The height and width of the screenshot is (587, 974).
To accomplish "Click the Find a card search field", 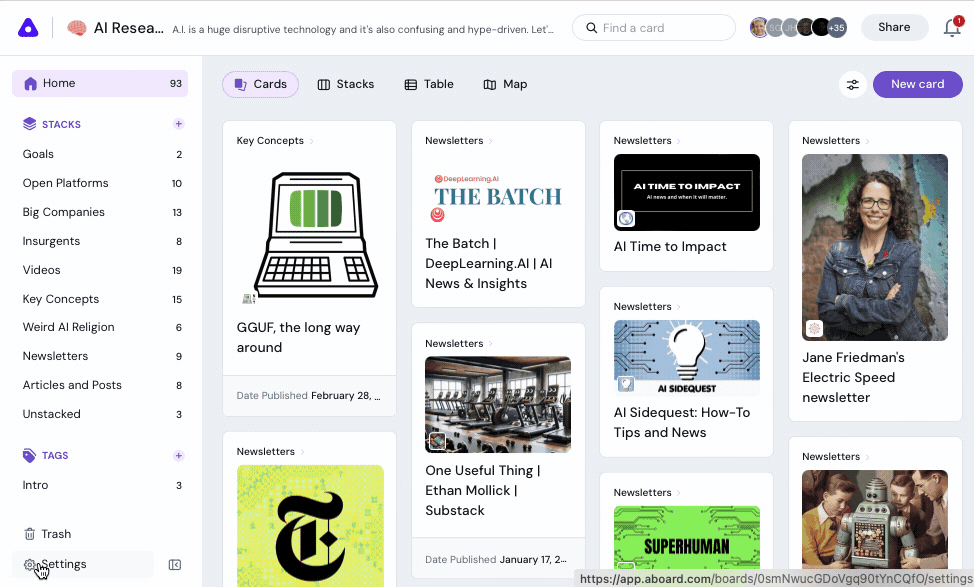I will (653, 28).
